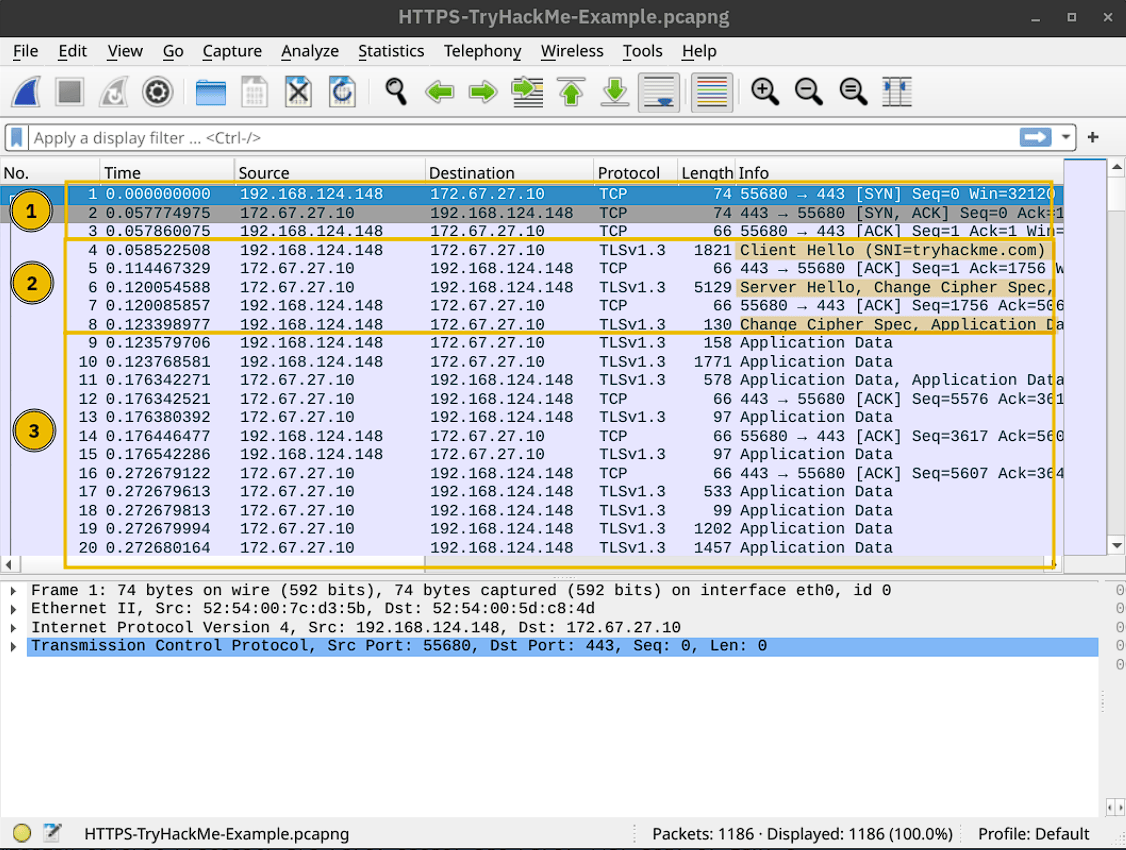Image resolution: width=1126 pixels, height=850 pixels.
Task: Start capturing packets with shark fin icon
Action: coord(26,92)
